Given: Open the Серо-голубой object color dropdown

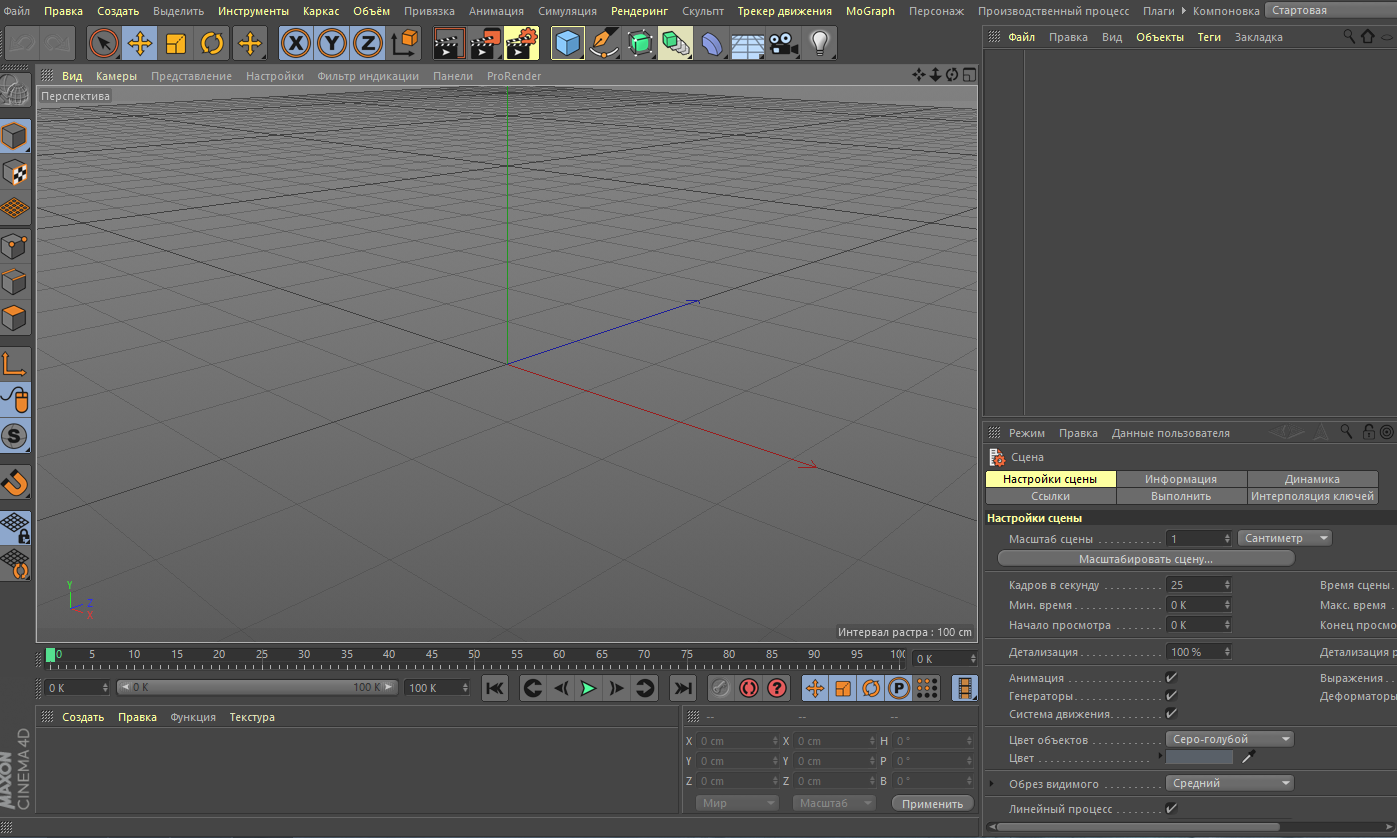Looking at the screenshot, I should (x=1230, y=739).
